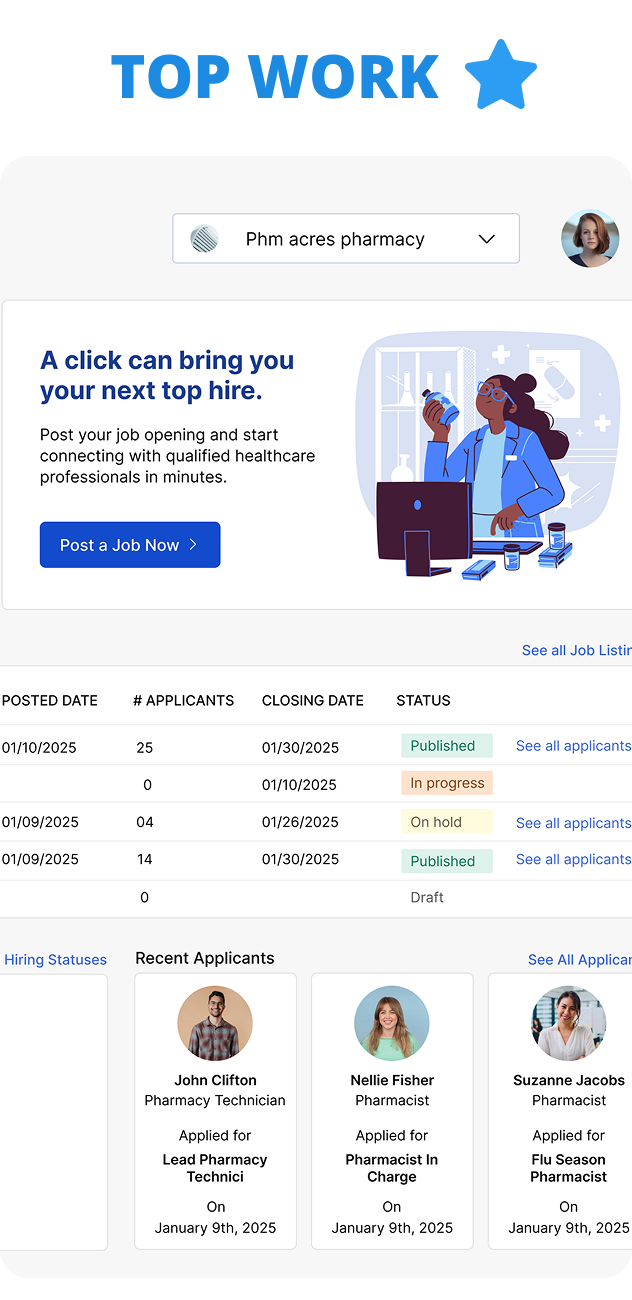Open Suzanne Jacobs's profile photo
This screenshot has height=1300, width=632.
(569, 1024)
